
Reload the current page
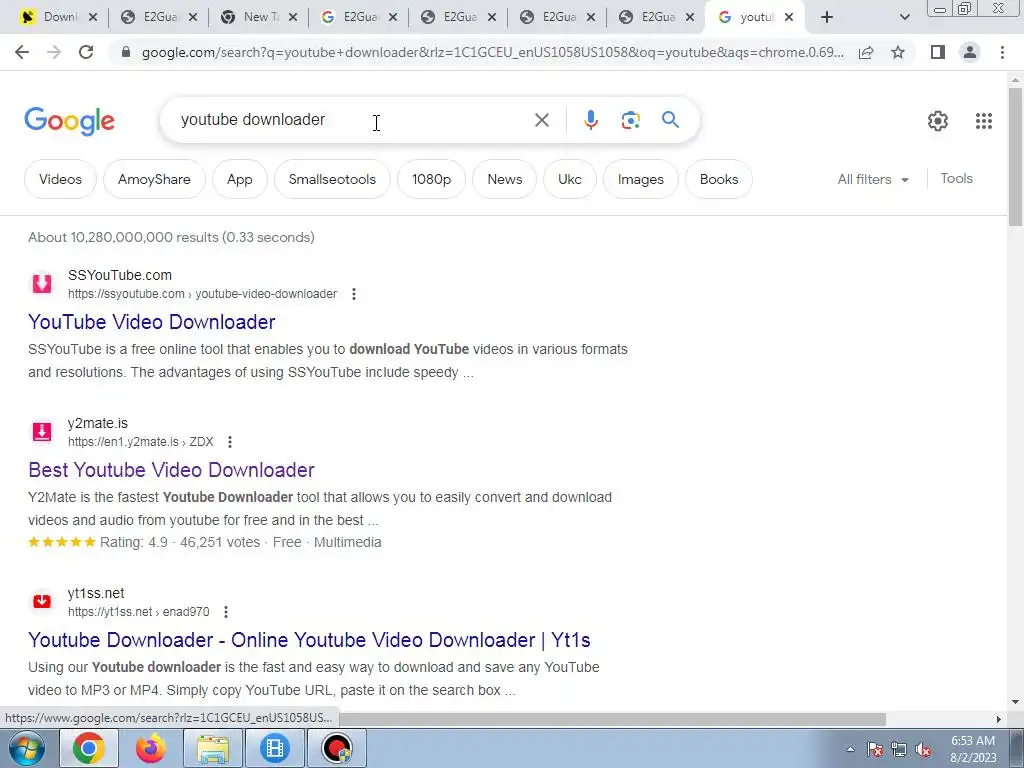(x=86, y=52)
